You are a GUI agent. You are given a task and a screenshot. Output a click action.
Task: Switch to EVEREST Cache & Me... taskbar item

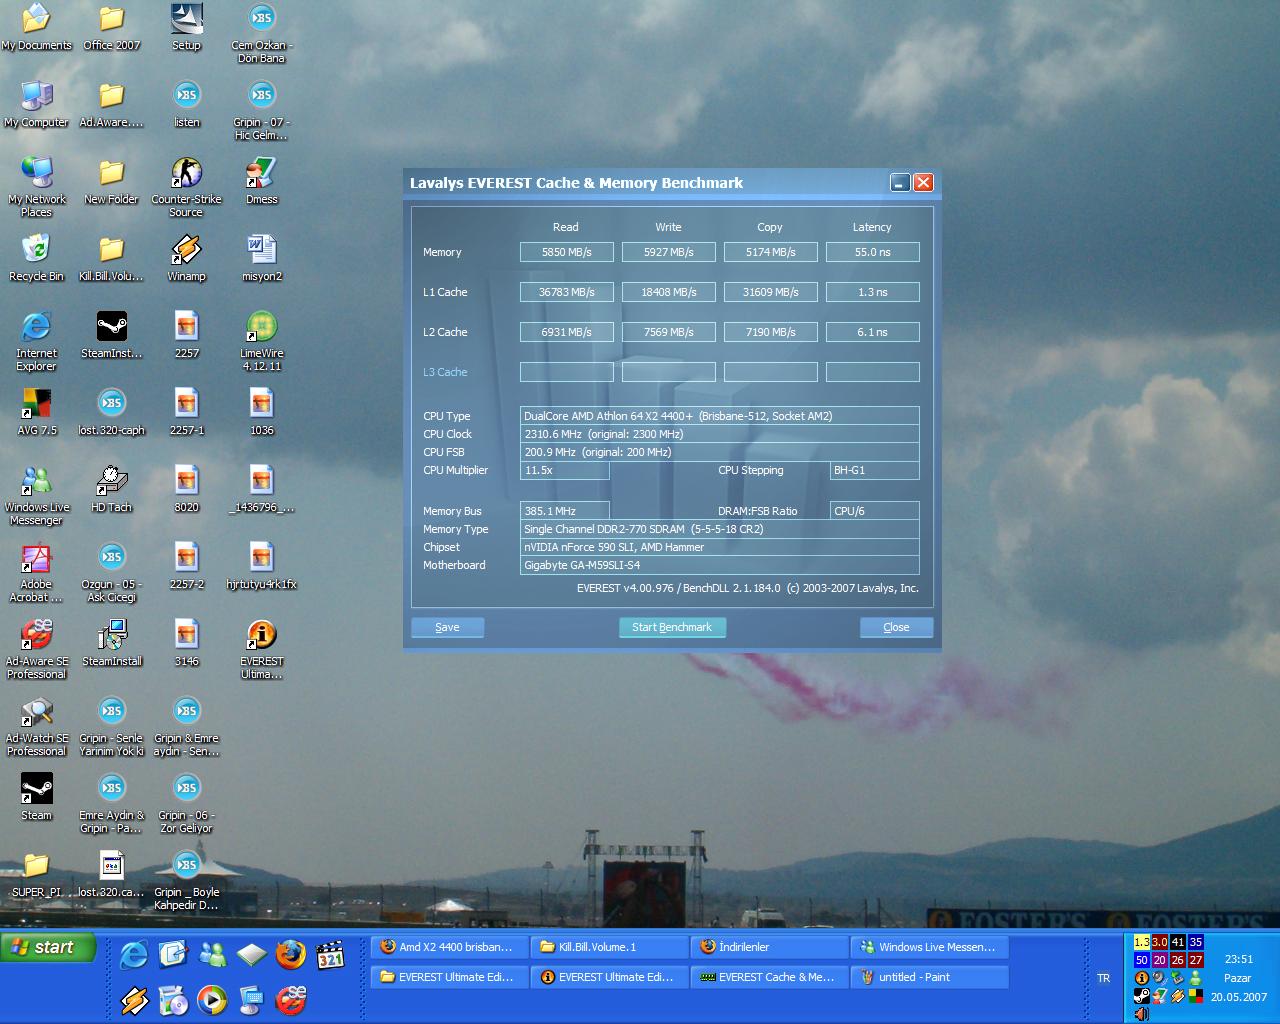769,977
